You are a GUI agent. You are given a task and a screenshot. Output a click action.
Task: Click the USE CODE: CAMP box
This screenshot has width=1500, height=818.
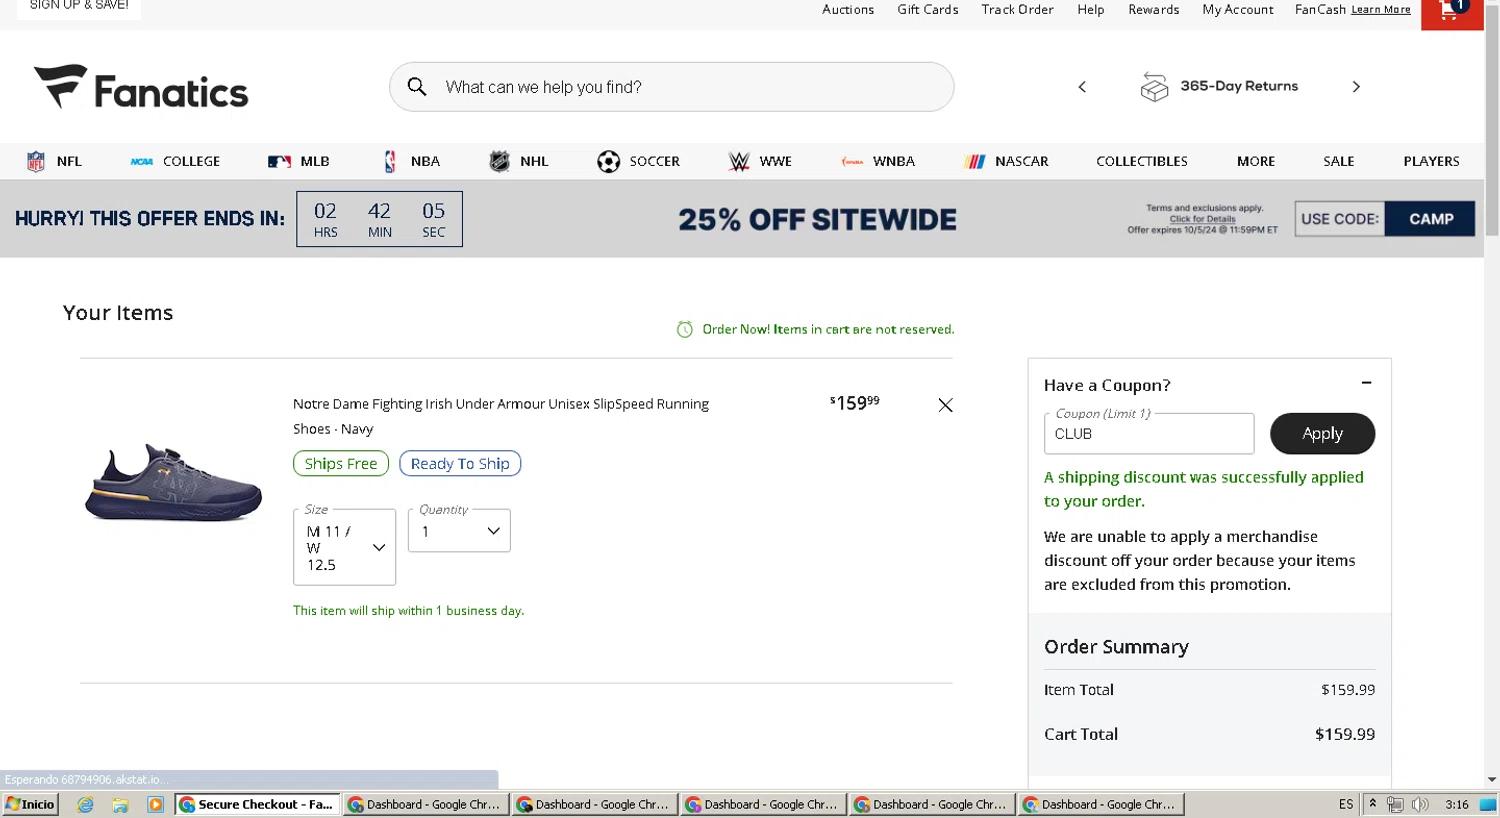1385,219
